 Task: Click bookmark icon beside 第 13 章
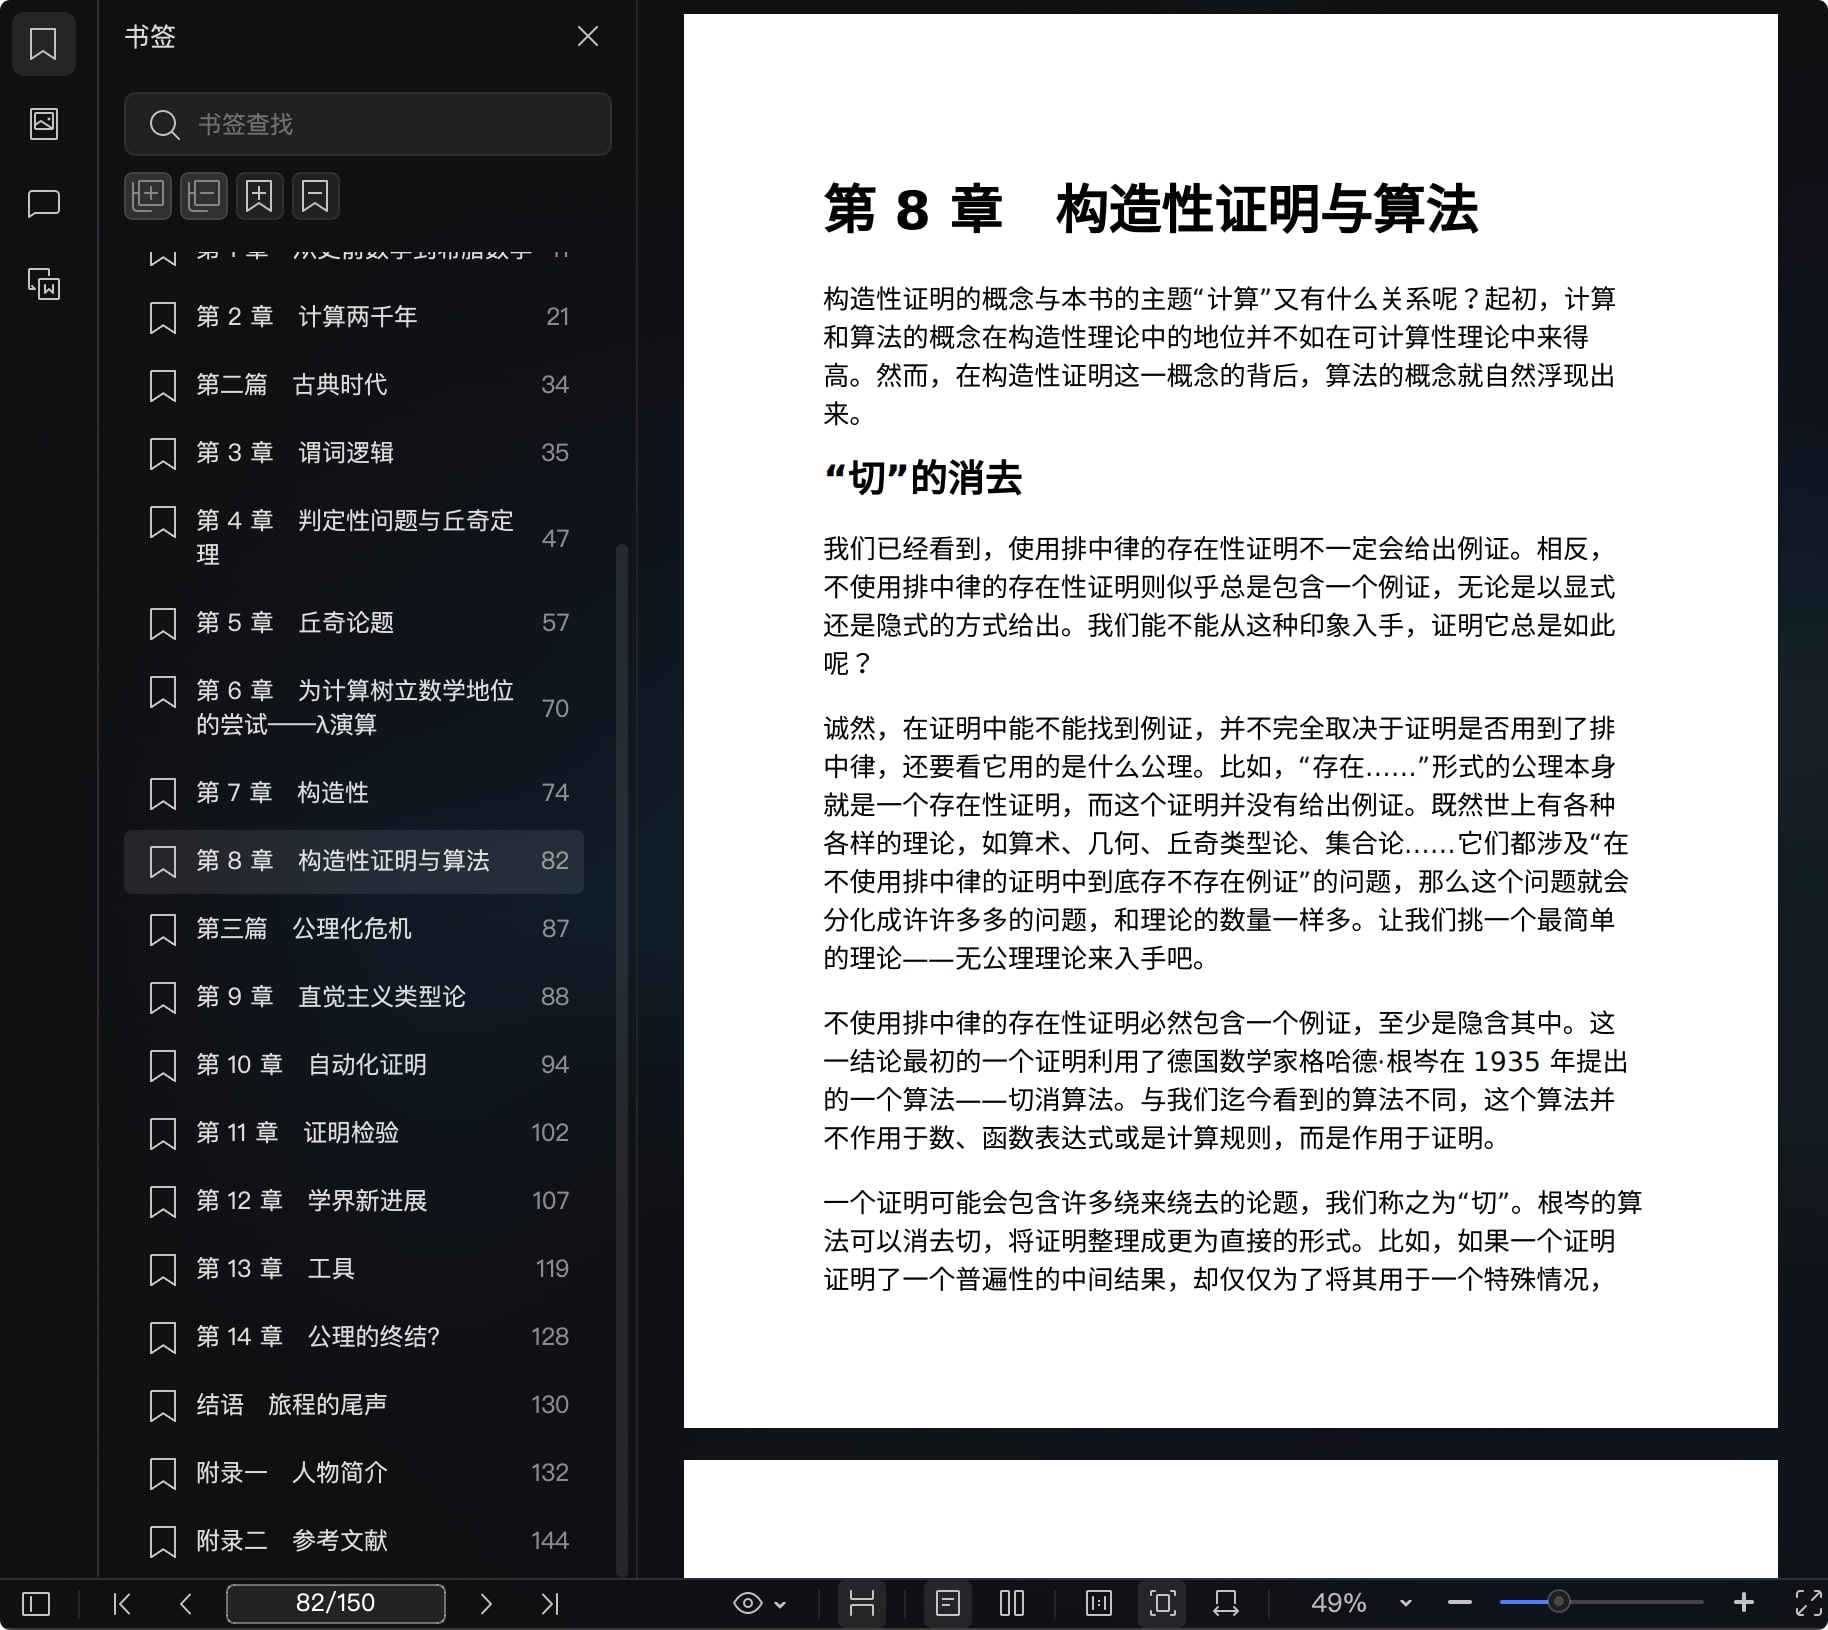[162, 1270]
